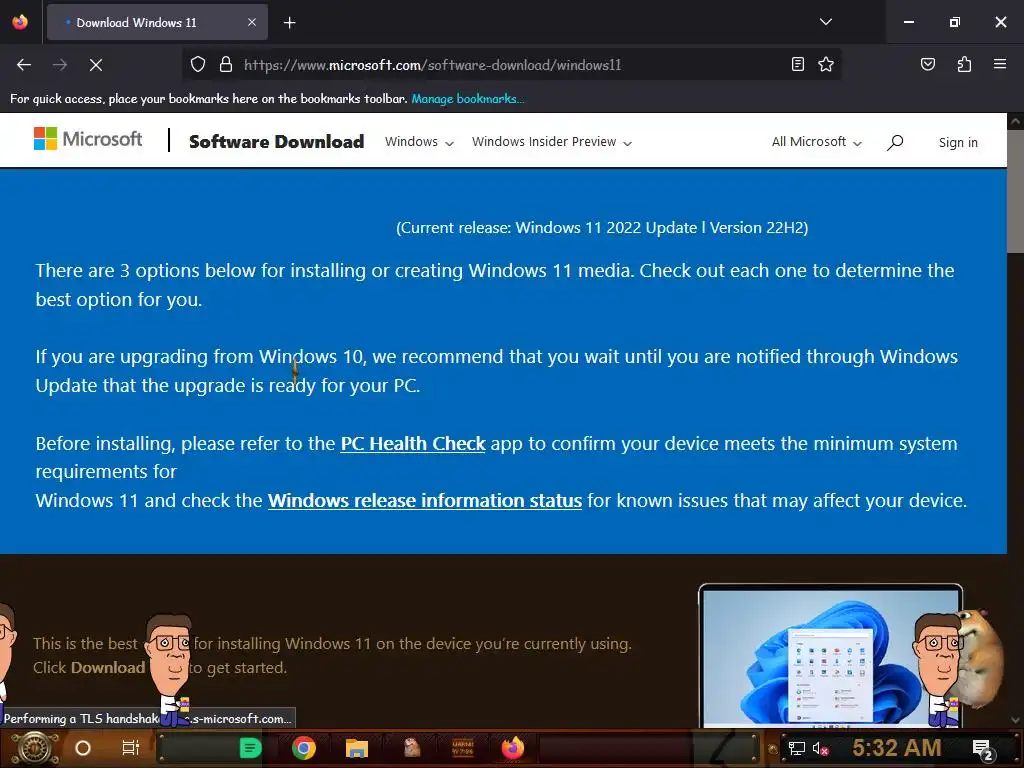The height and width of the screenshot is (768, 1024).
Task: Open the notification center icon
Action: coord(983,749)
